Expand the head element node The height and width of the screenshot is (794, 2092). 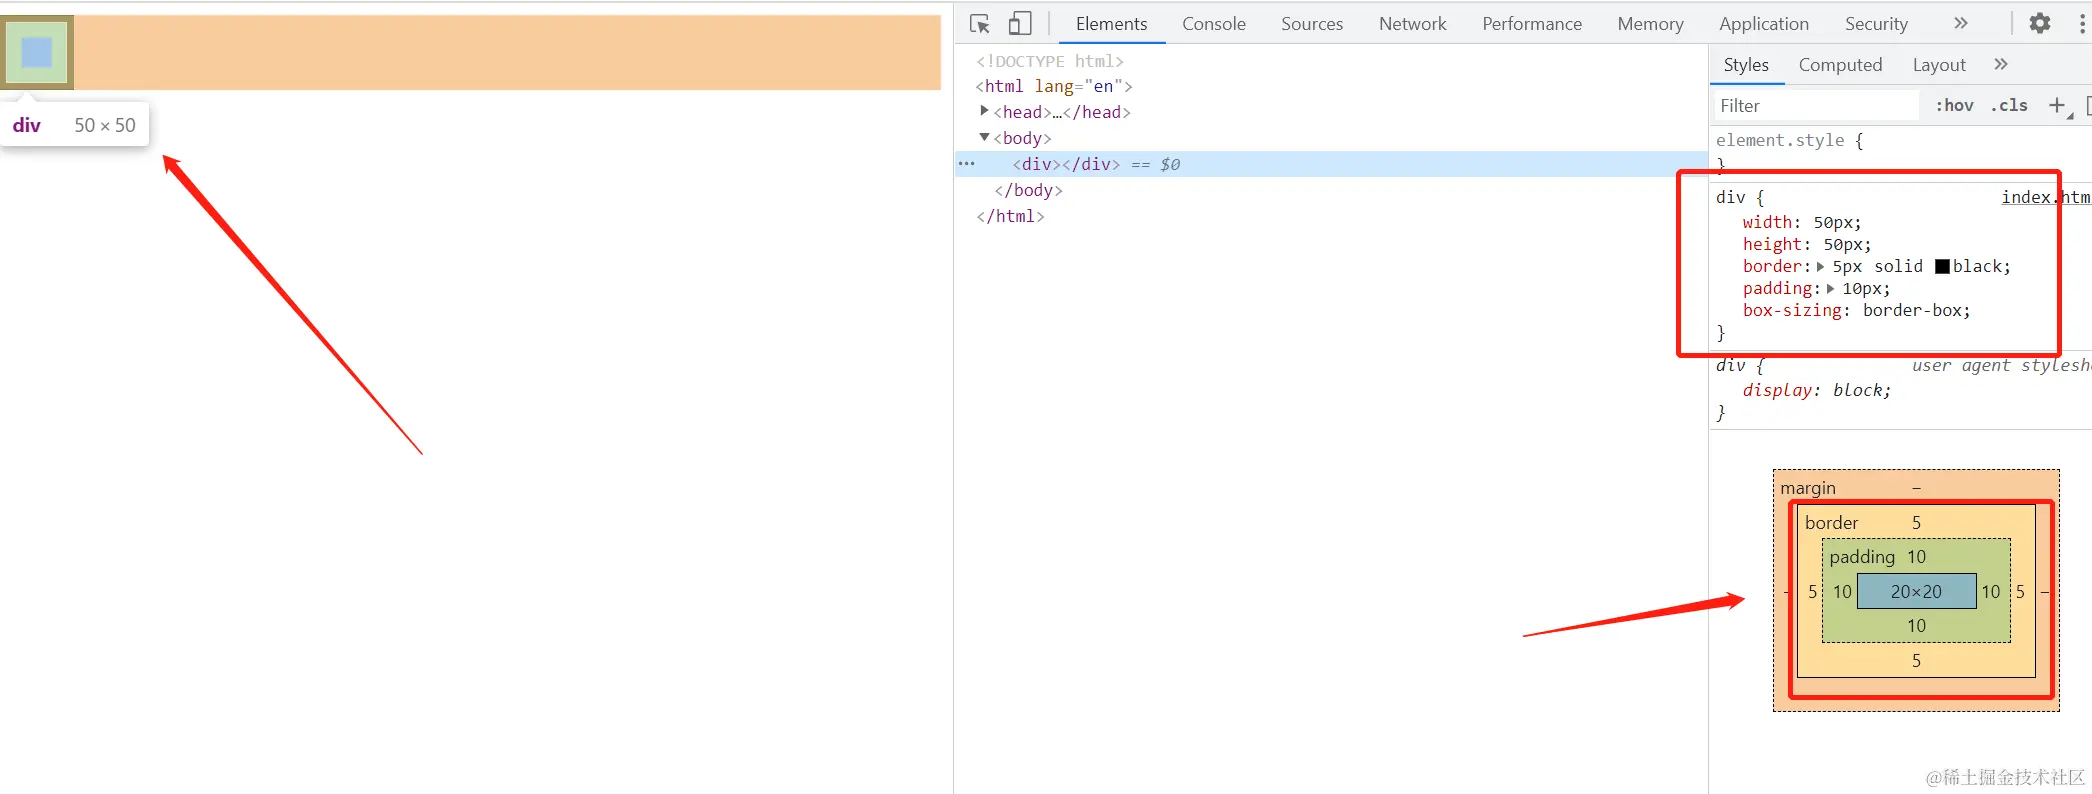[x=985, y=111]
